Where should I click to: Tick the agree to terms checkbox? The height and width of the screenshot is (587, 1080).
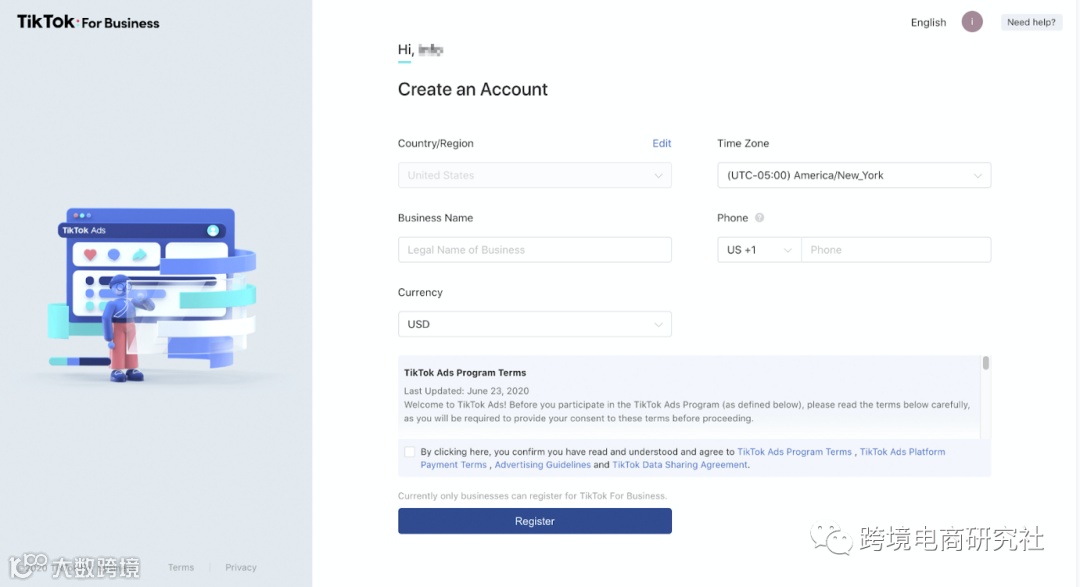[409, 452]
